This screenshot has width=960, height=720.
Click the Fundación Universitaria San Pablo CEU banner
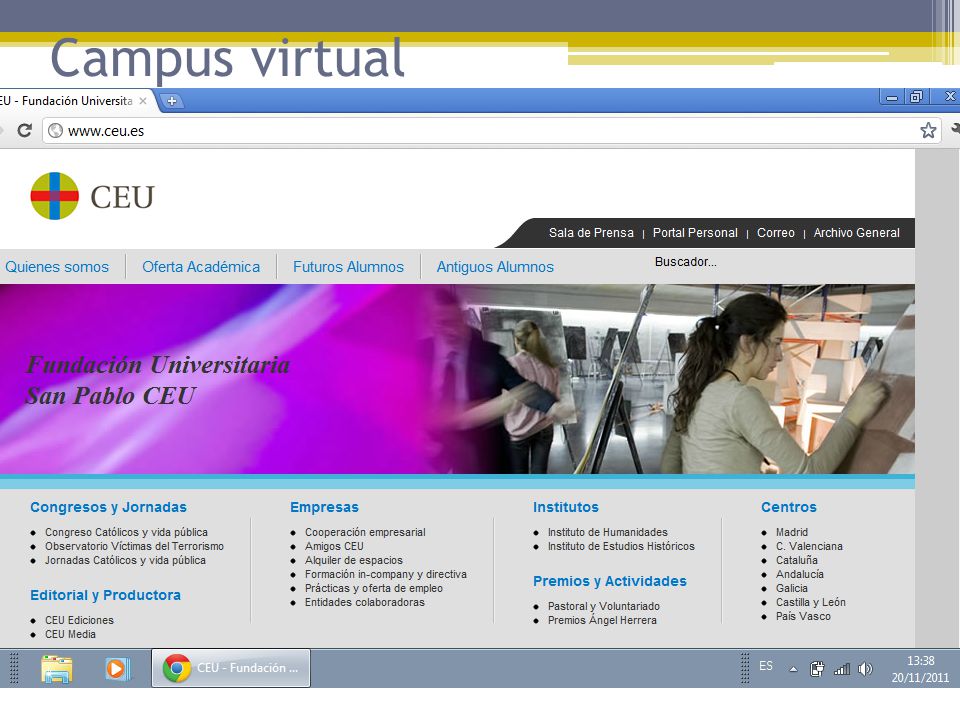457,379
